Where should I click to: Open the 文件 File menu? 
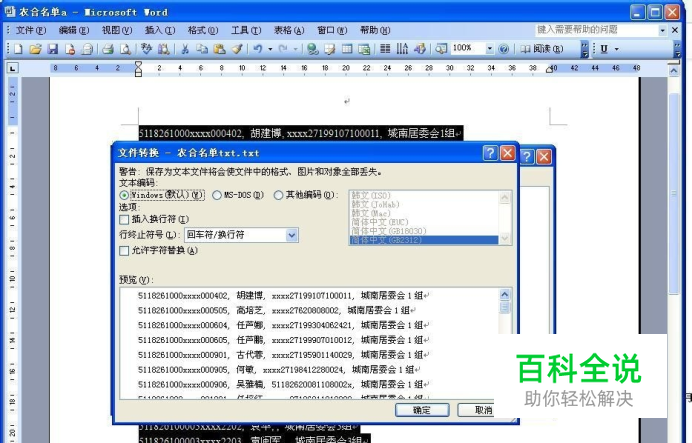click(x=30, y=30)
